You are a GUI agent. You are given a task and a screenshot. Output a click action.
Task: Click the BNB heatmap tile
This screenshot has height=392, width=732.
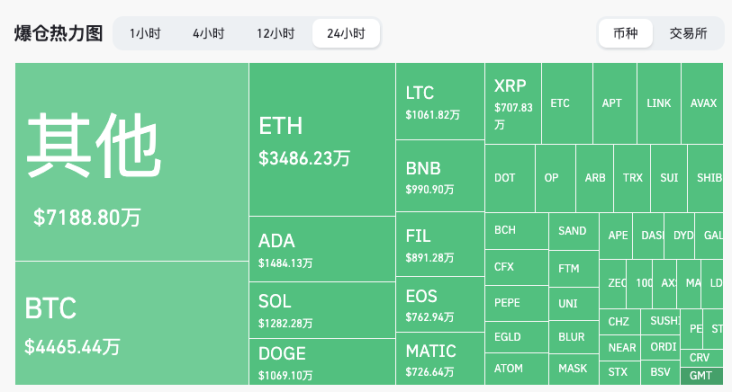point(440,176)
